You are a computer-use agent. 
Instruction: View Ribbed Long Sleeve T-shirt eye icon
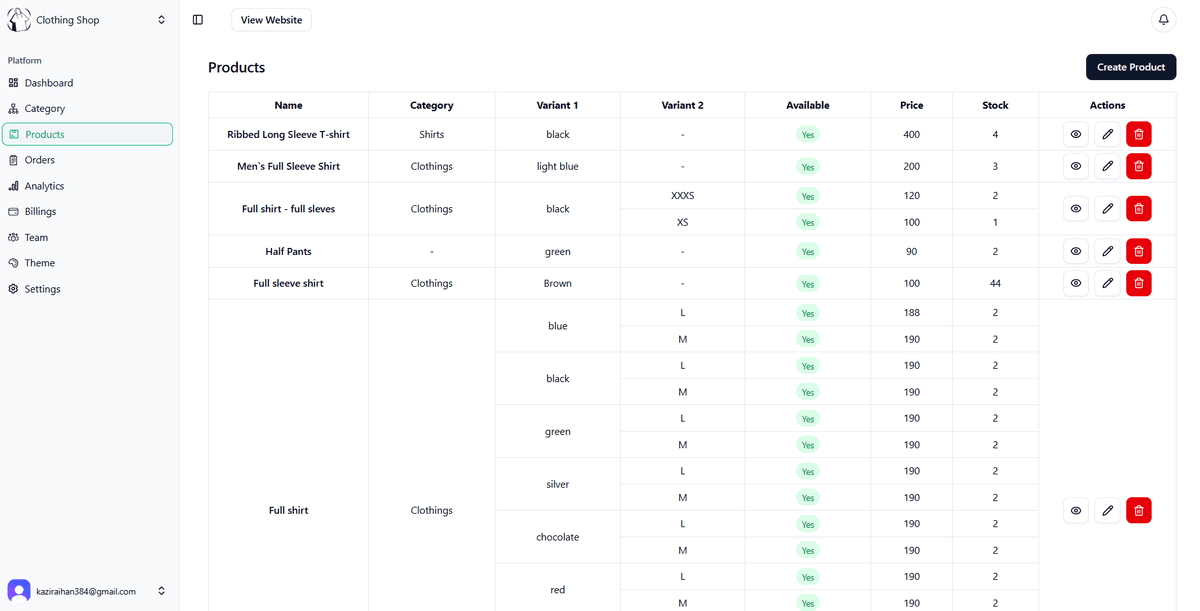point(1076,134)
